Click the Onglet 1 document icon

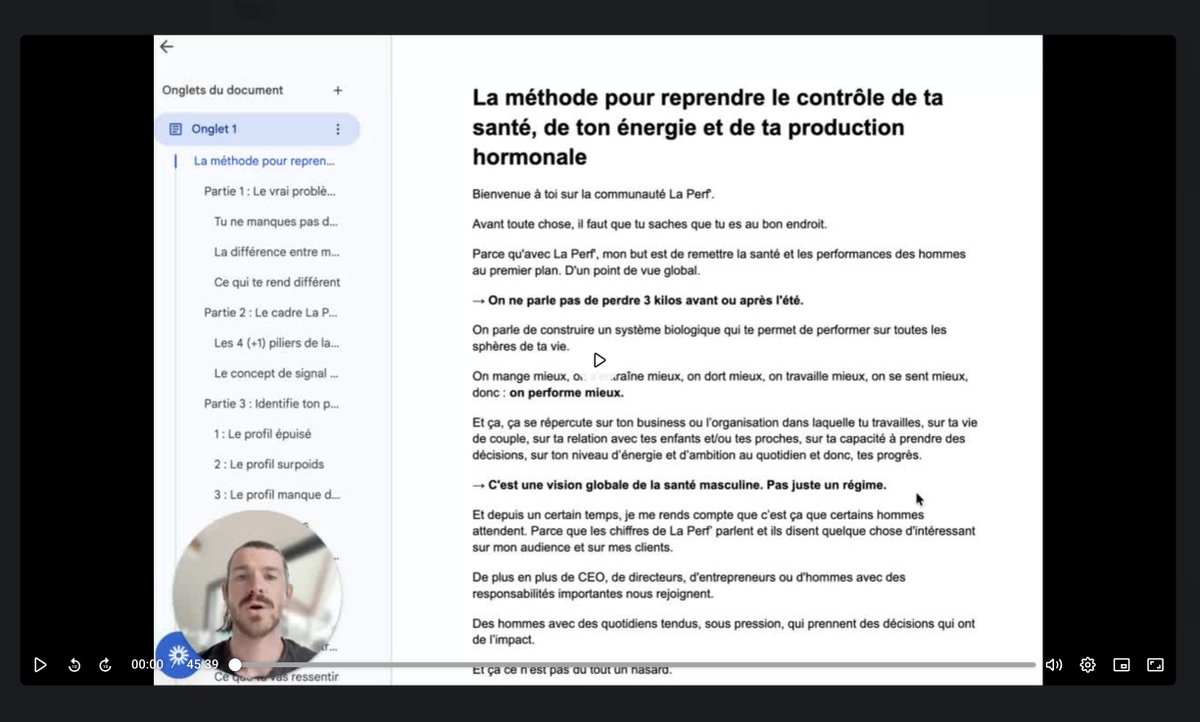tap(176, 129)
